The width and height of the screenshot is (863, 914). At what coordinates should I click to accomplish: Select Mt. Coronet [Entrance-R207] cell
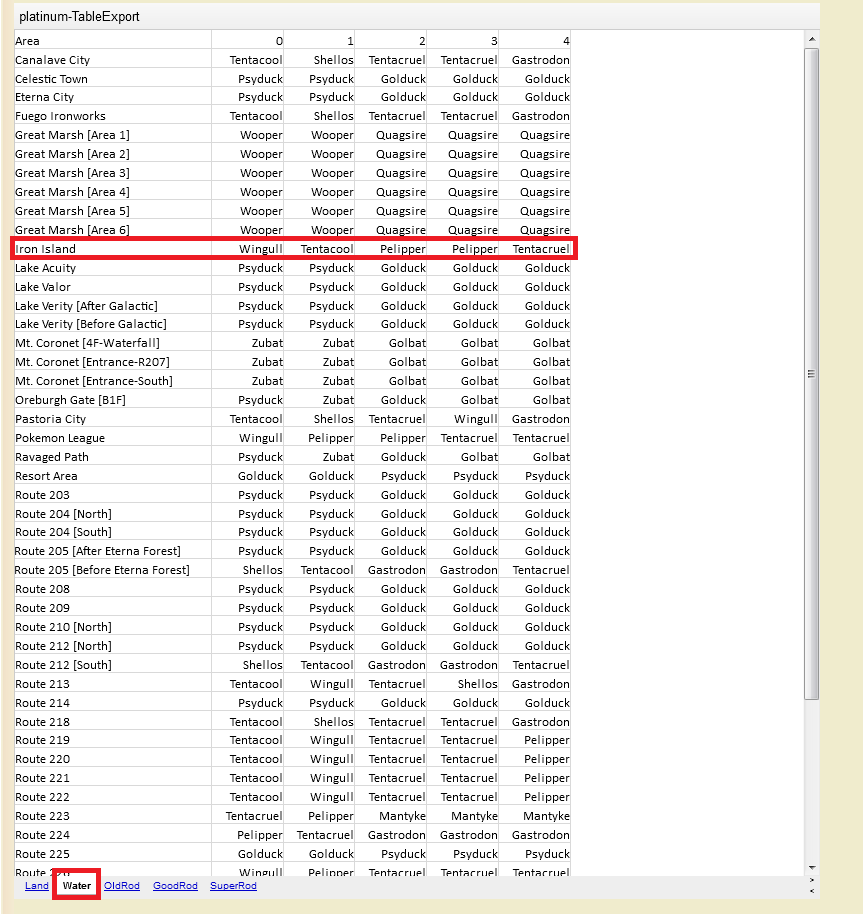[x=112, y=362]
